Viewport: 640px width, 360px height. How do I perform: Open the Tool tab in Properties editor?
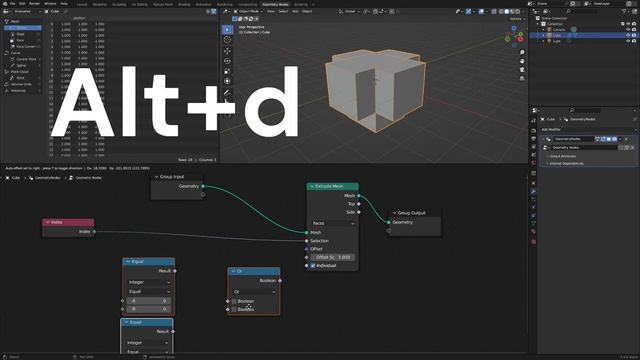click(x=533, y=121)
